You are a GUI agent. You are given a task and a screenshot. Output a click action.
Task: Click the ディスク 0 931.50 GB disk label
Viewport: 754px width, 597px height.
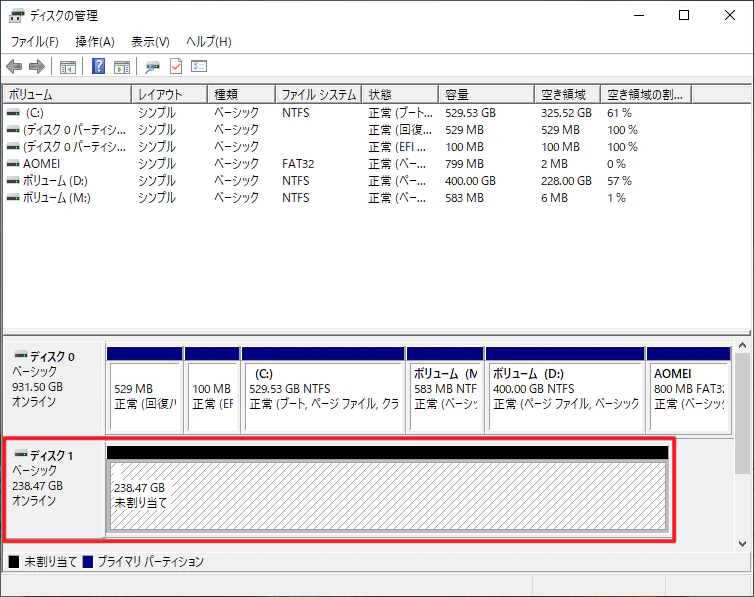click(55, 387)
